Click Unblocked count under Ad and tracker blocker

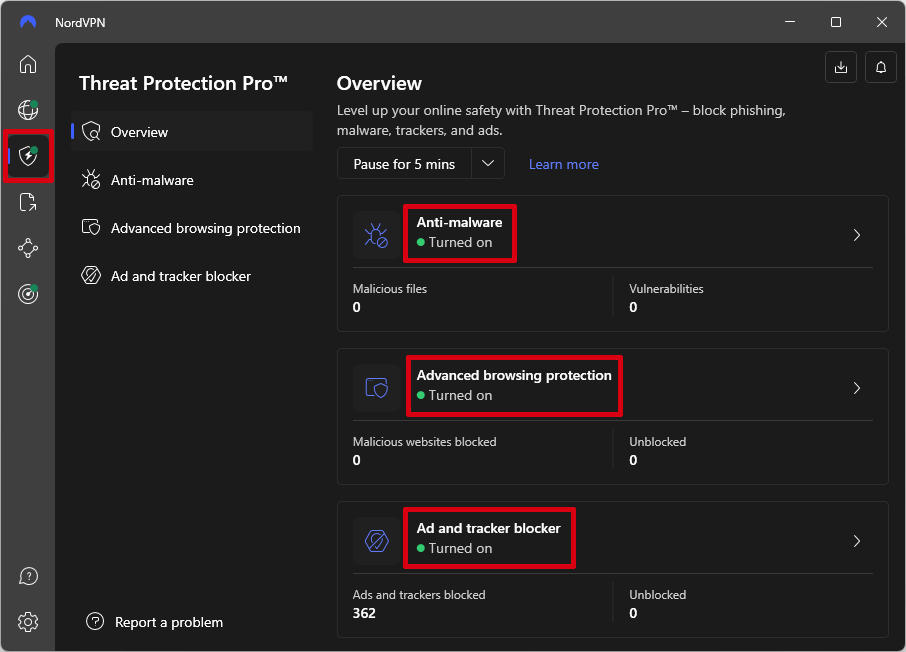click(x=633, y=613)
